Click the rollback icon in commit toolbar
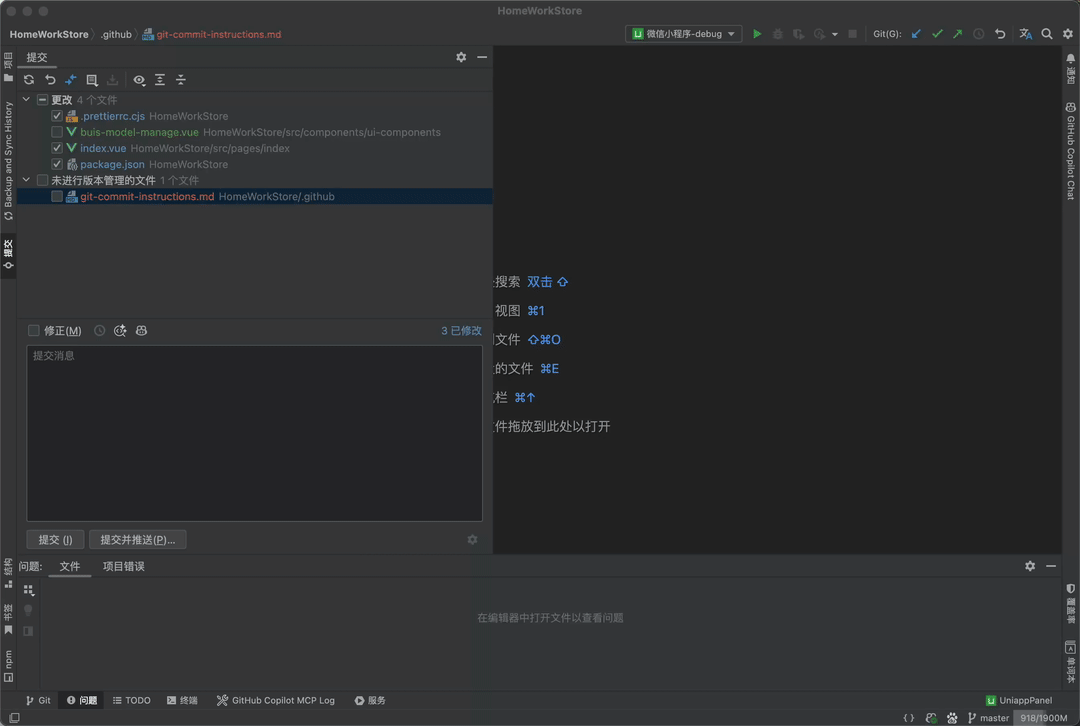1080x726 pixels. pos(50,80)
